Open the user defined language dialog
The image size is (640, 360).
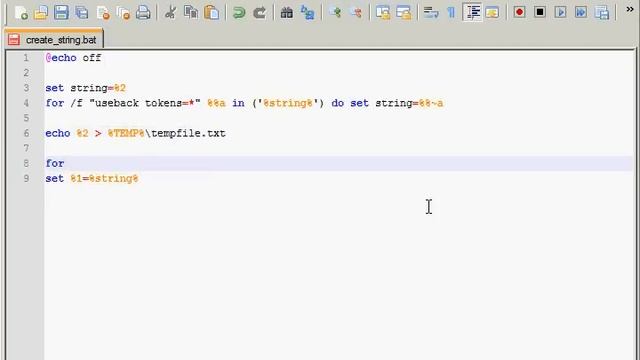click(492, 13)
